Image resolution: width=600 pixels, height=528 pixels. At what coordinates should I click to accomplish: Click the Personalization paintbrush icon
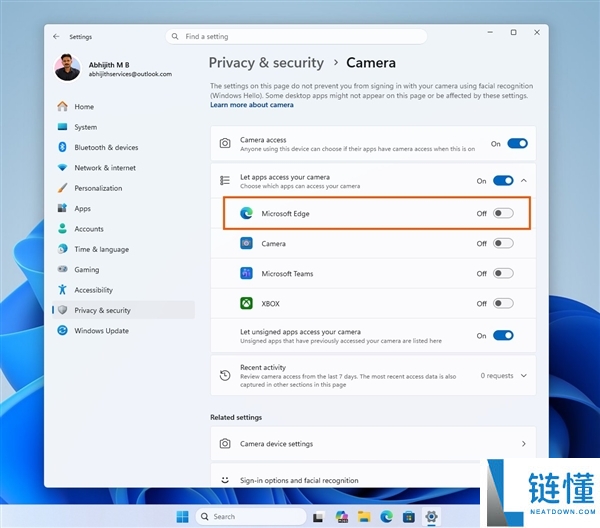click(62, 188)
